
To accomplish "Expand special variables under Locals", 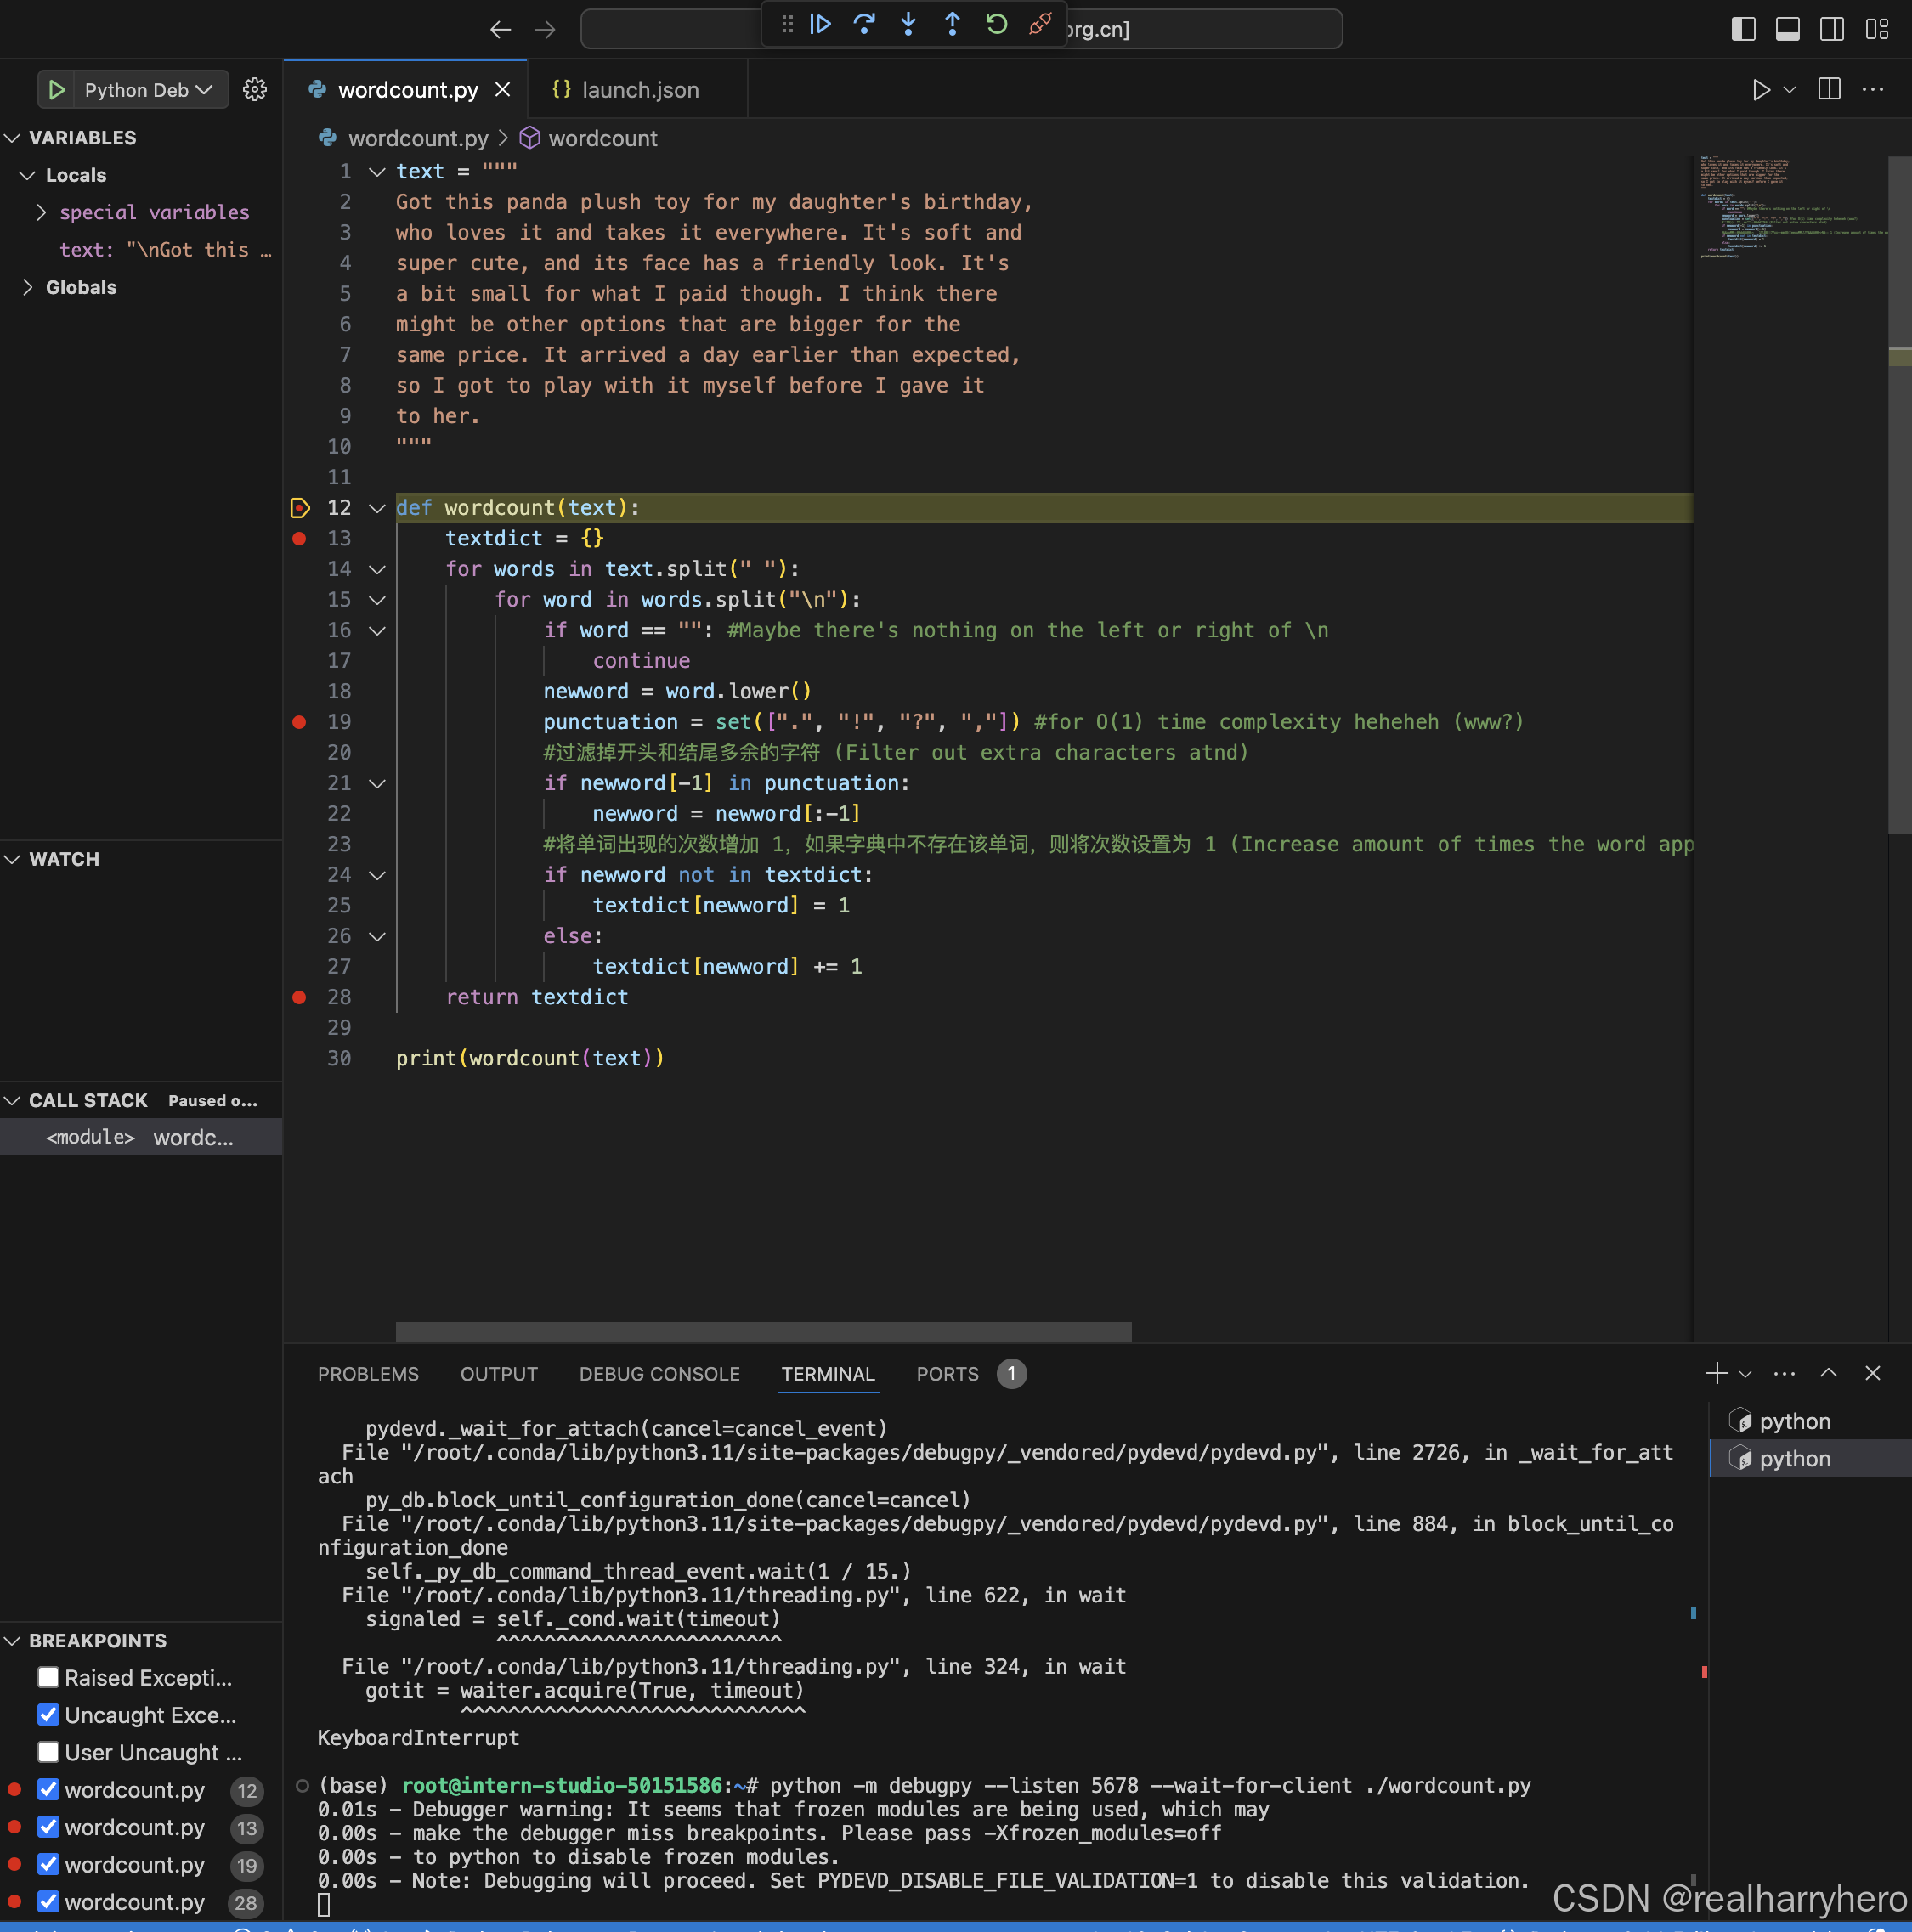I will click(40, 212).
